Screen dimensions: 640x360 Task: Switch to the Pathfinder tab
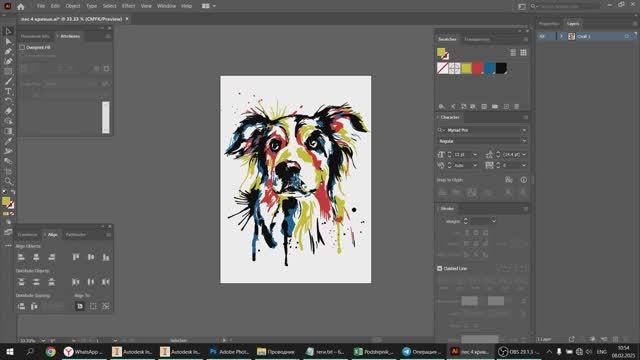[76, 235]
